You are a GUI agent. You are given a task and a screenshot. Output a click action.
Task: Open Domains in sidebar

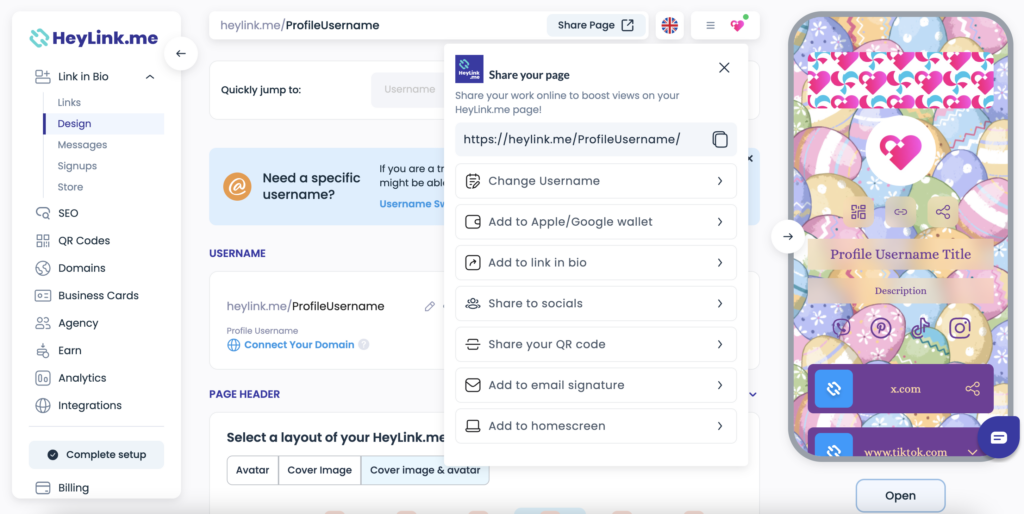(69, 268)
